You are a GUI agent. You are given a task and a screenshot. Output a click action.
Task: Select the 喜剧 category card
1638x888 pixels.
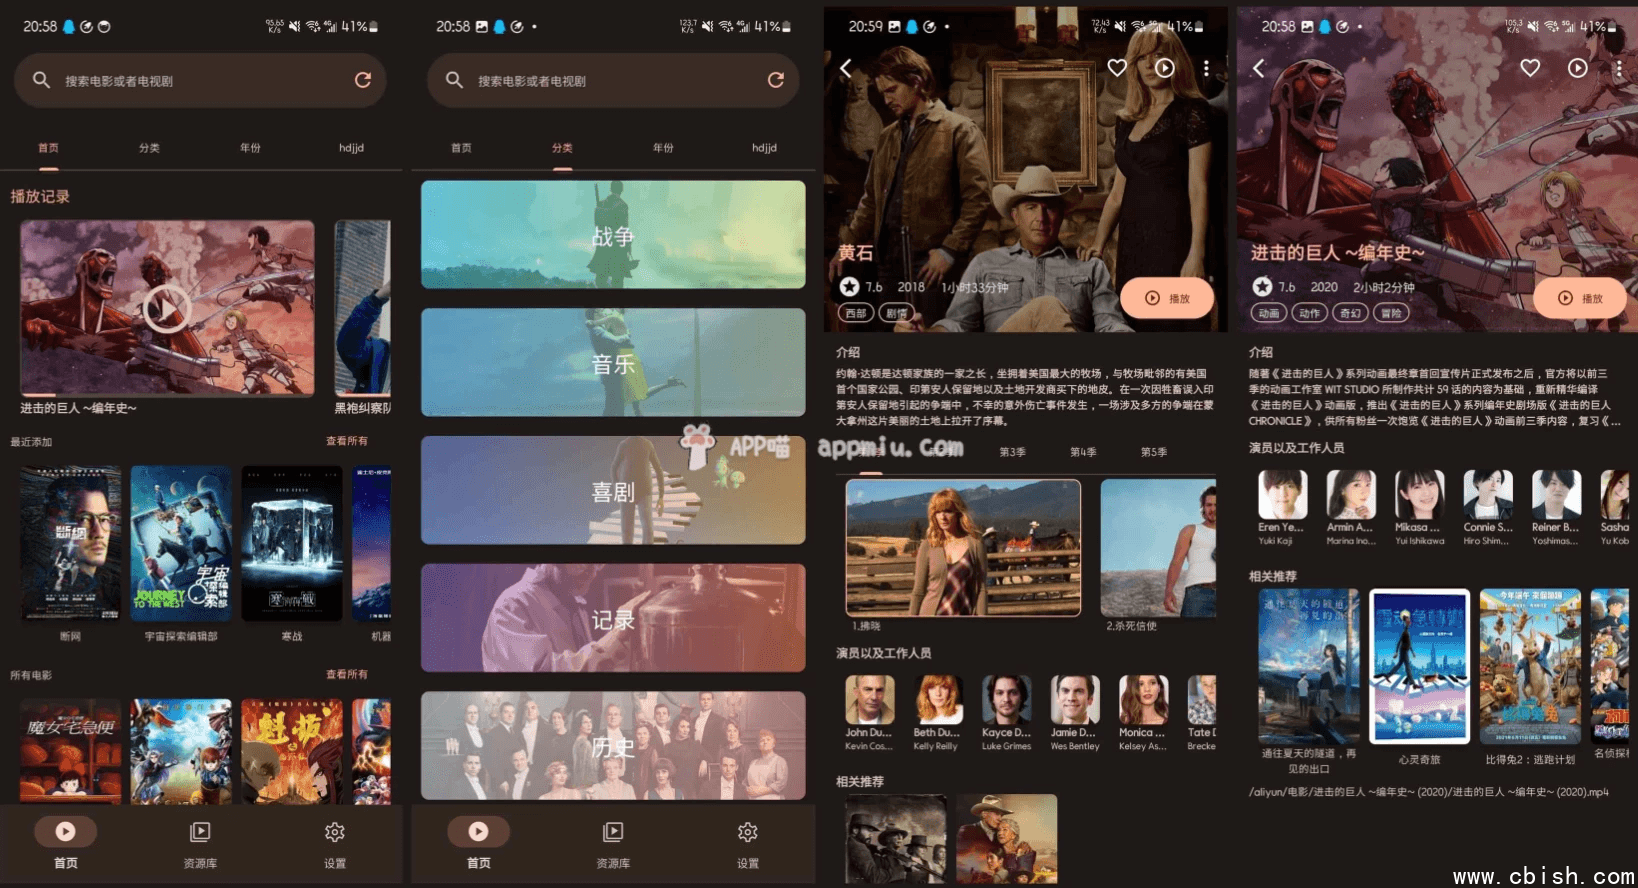click(613, 490)
